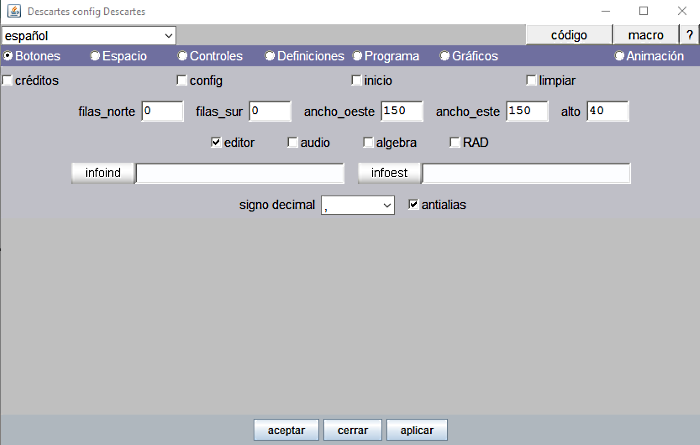Click the ancho_este input field

527,111
